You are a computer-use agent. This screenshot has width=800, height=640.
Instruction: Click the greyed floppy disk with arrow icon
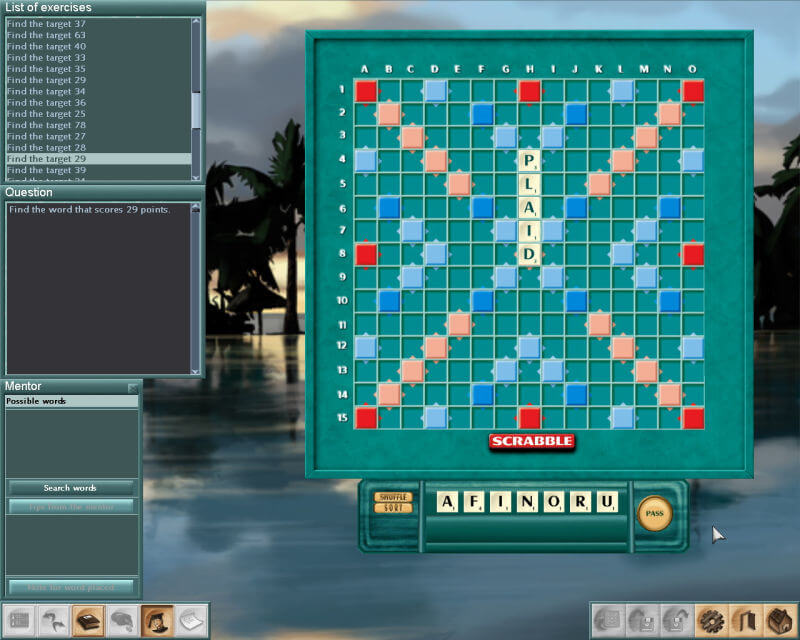[677, 621]
